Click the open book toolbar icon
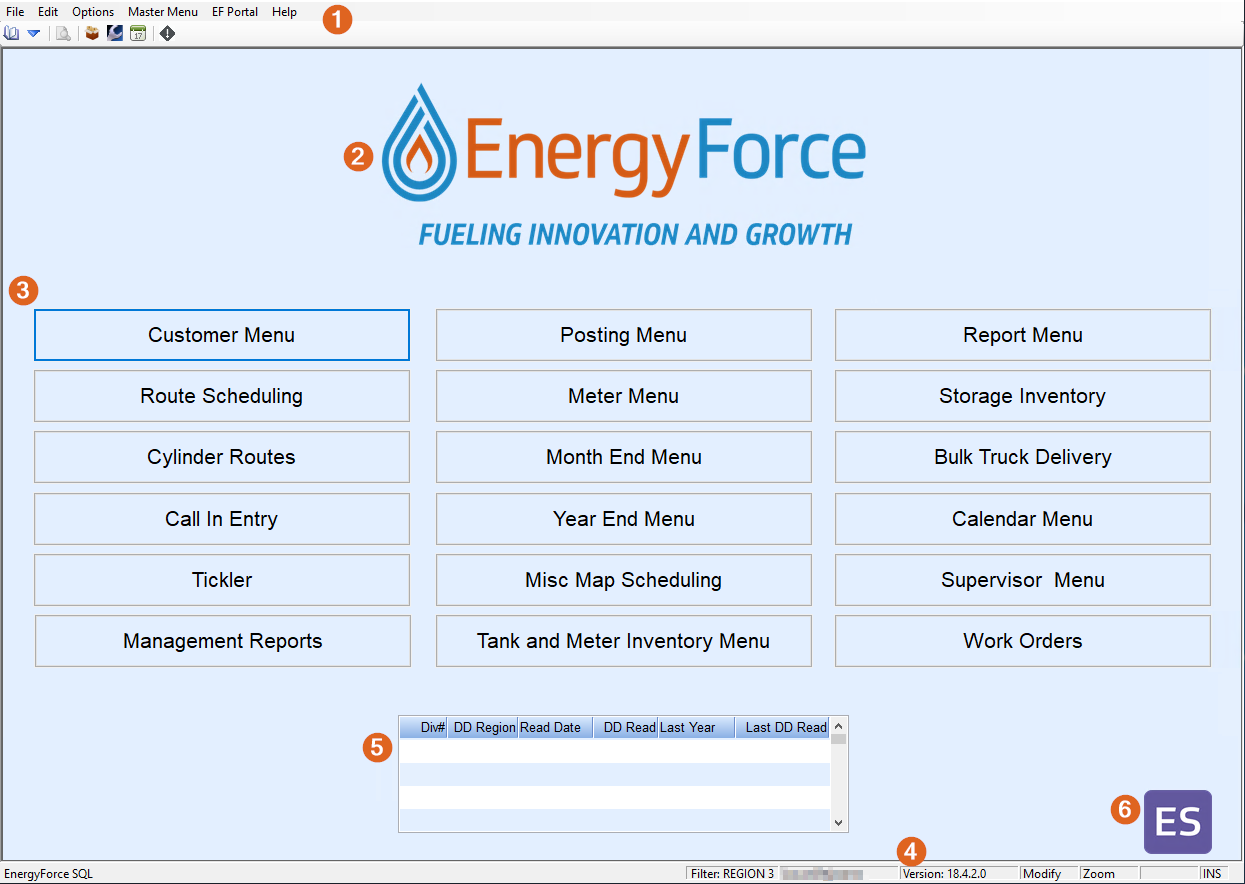1245x884 pixels. pos(11,33)
